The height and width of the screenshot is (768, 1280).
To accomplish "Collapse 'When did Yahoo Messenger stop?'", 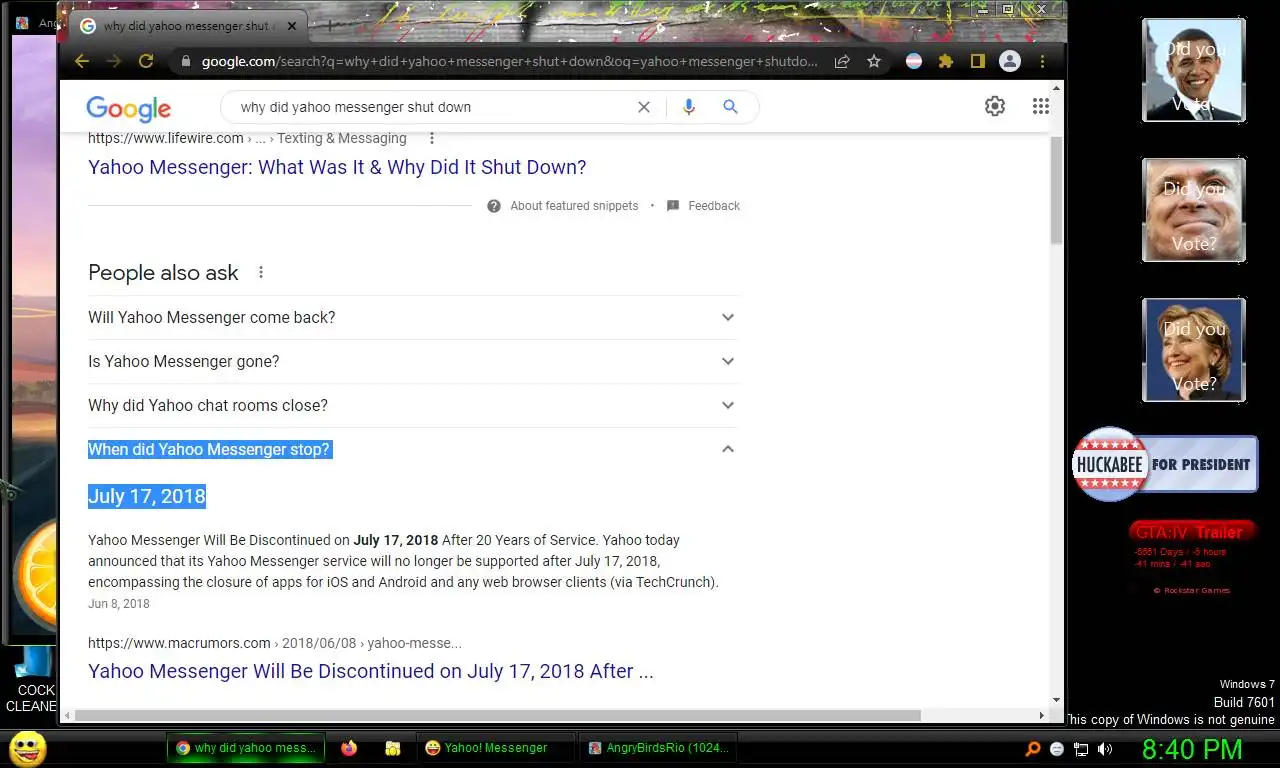I will tap(413, 449).
